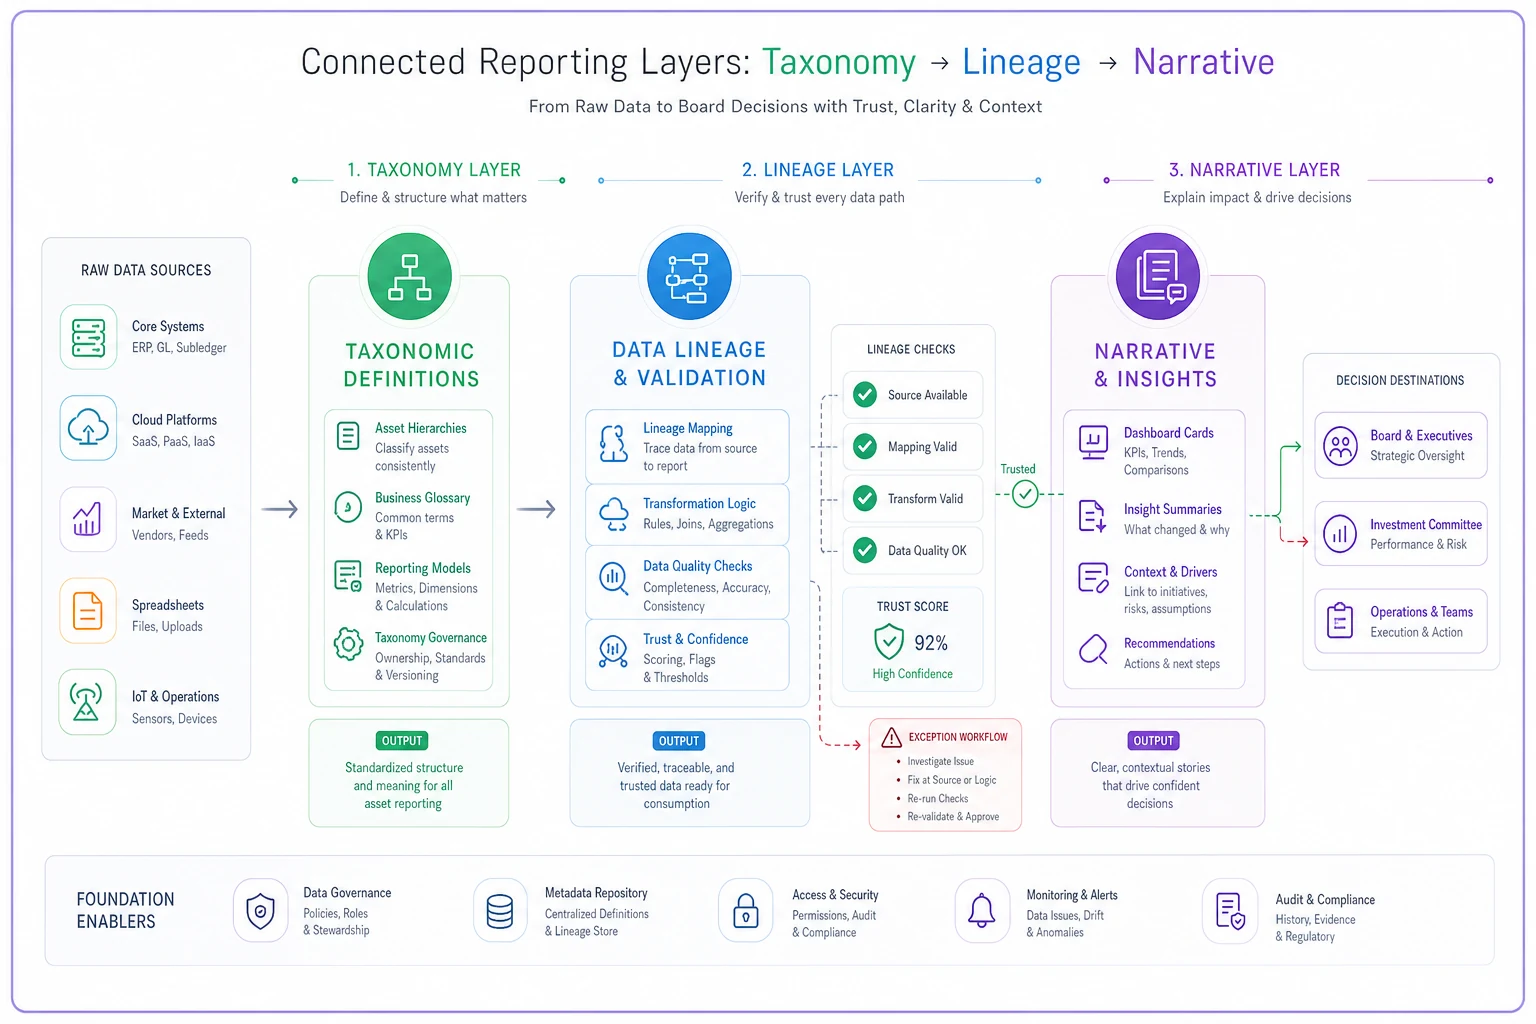This screenshot has width=1536, height=1024.
Task: Click the green check beside Mapping Valid
Action: (x=865, y=447)
